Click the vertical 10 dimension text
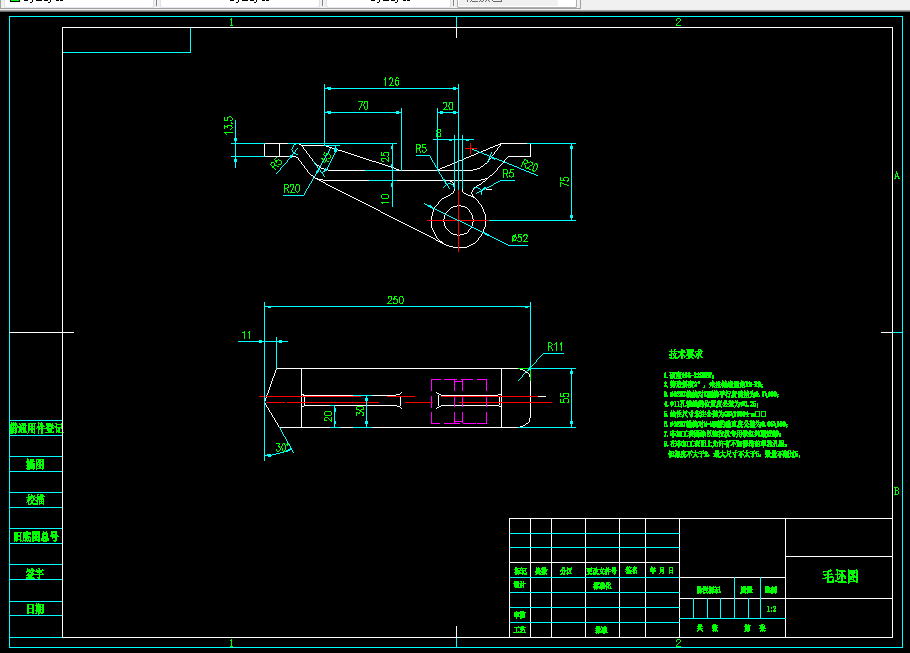The width and height of the screenshot is (910, 653). click(x=385, y=199)
